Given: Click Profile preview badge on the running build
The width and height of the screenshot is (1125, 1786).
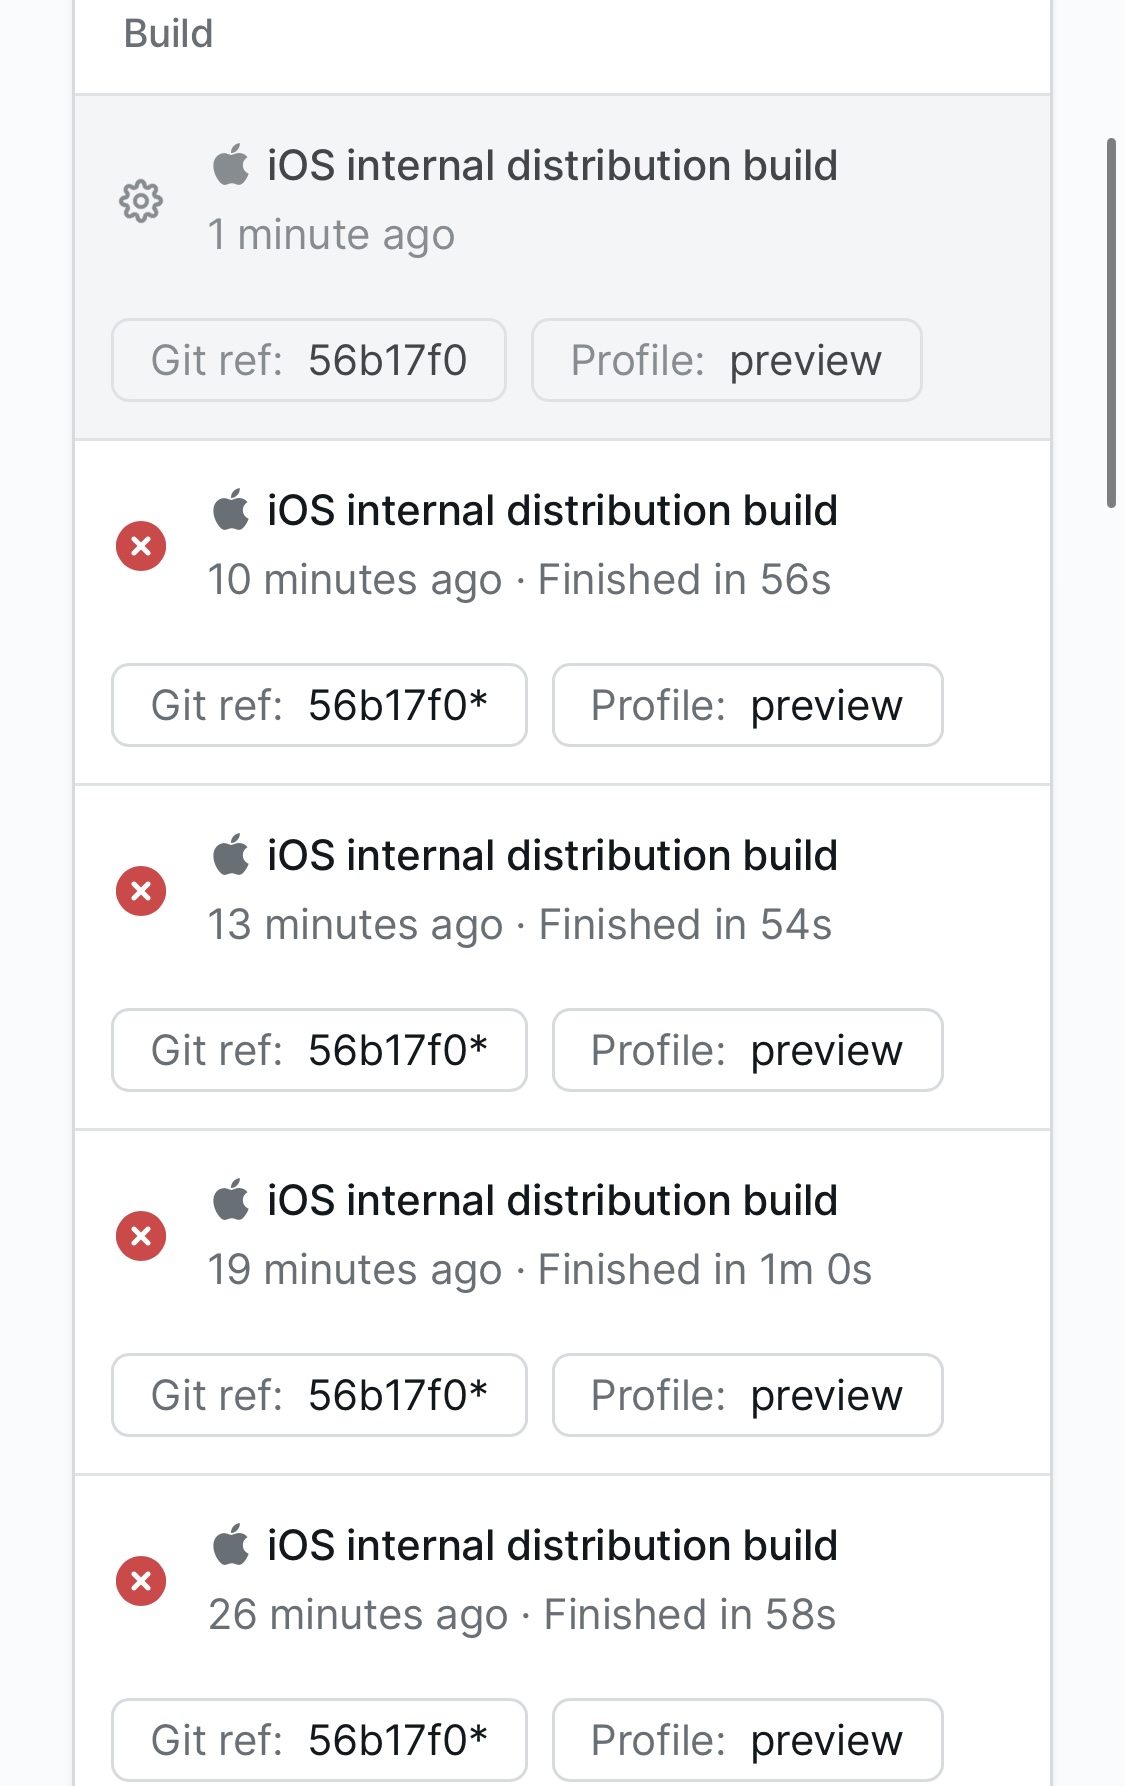Looking at the screenshot, I should (726, 360).
